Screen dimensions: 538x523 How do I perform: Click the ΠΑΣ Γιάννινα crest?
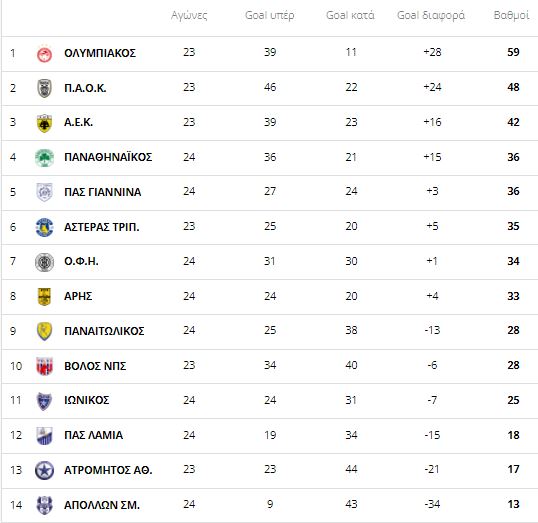tap(44, 192)
